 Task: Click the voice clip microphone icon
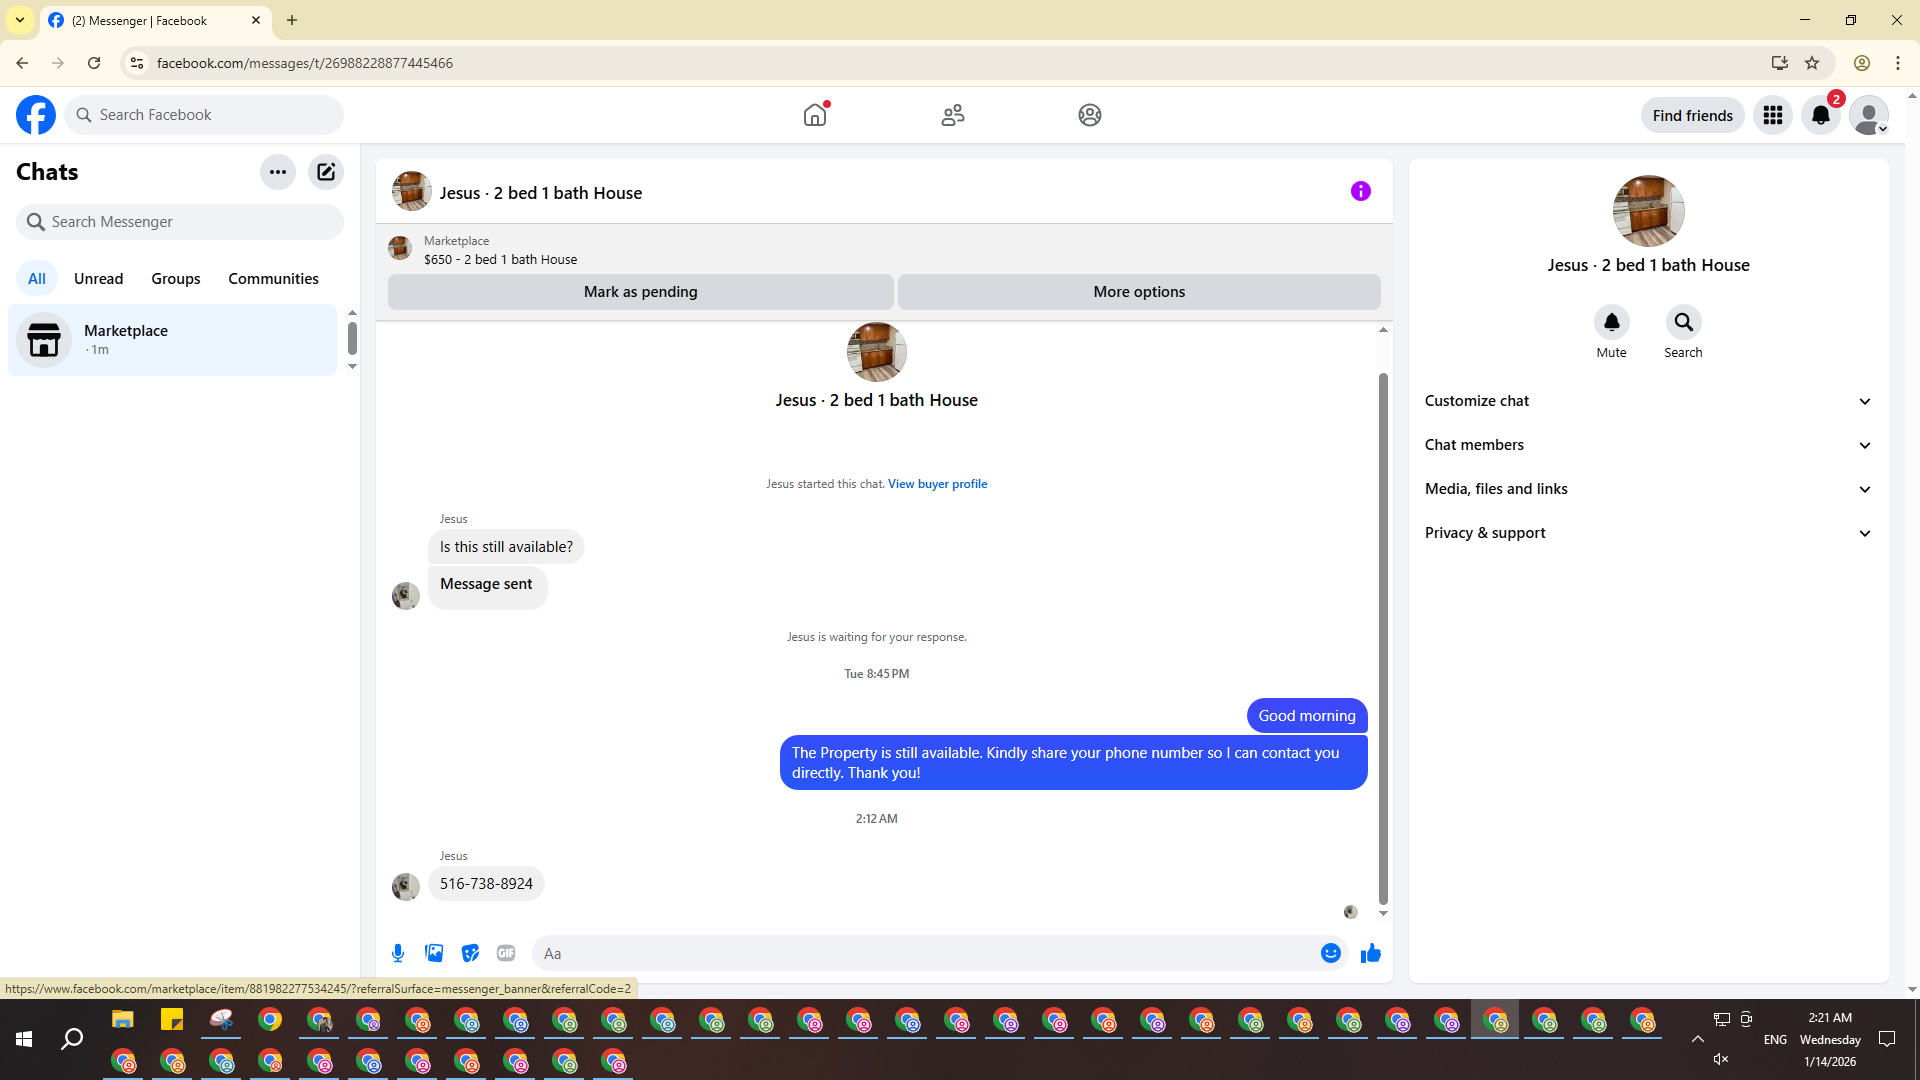pos(398,953)
